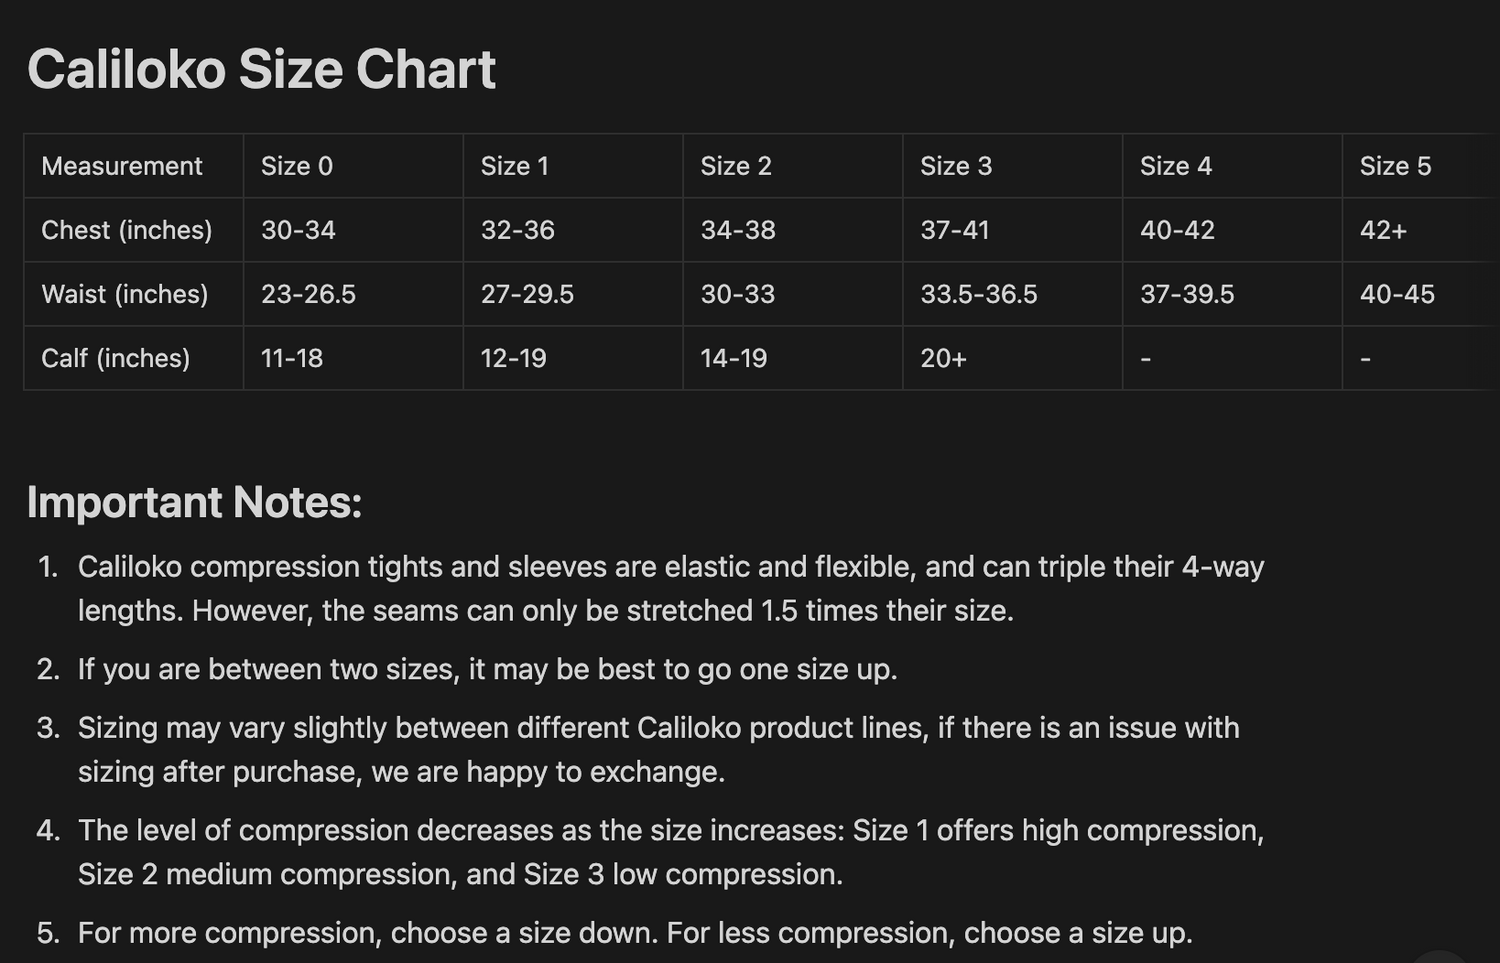Select the 37-41 chest measurement cell

tap(955, 230)
